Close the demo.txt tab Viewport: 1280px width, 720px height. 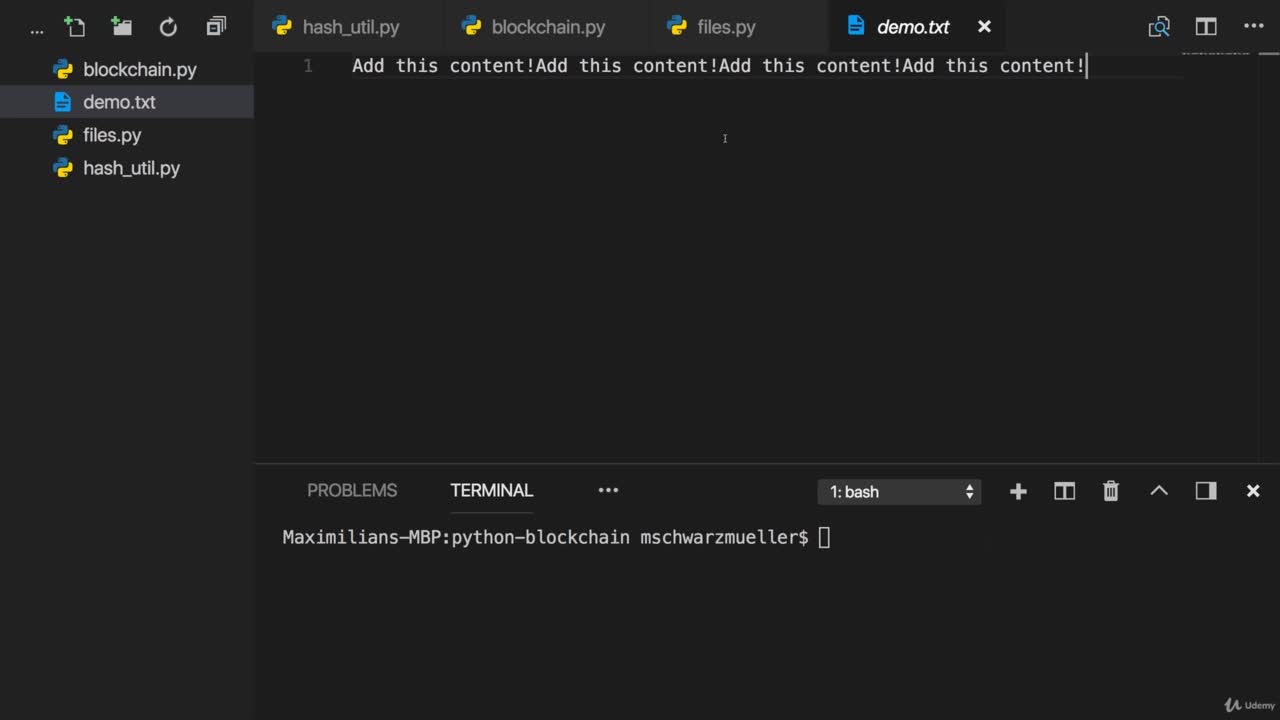pos(984,27)
